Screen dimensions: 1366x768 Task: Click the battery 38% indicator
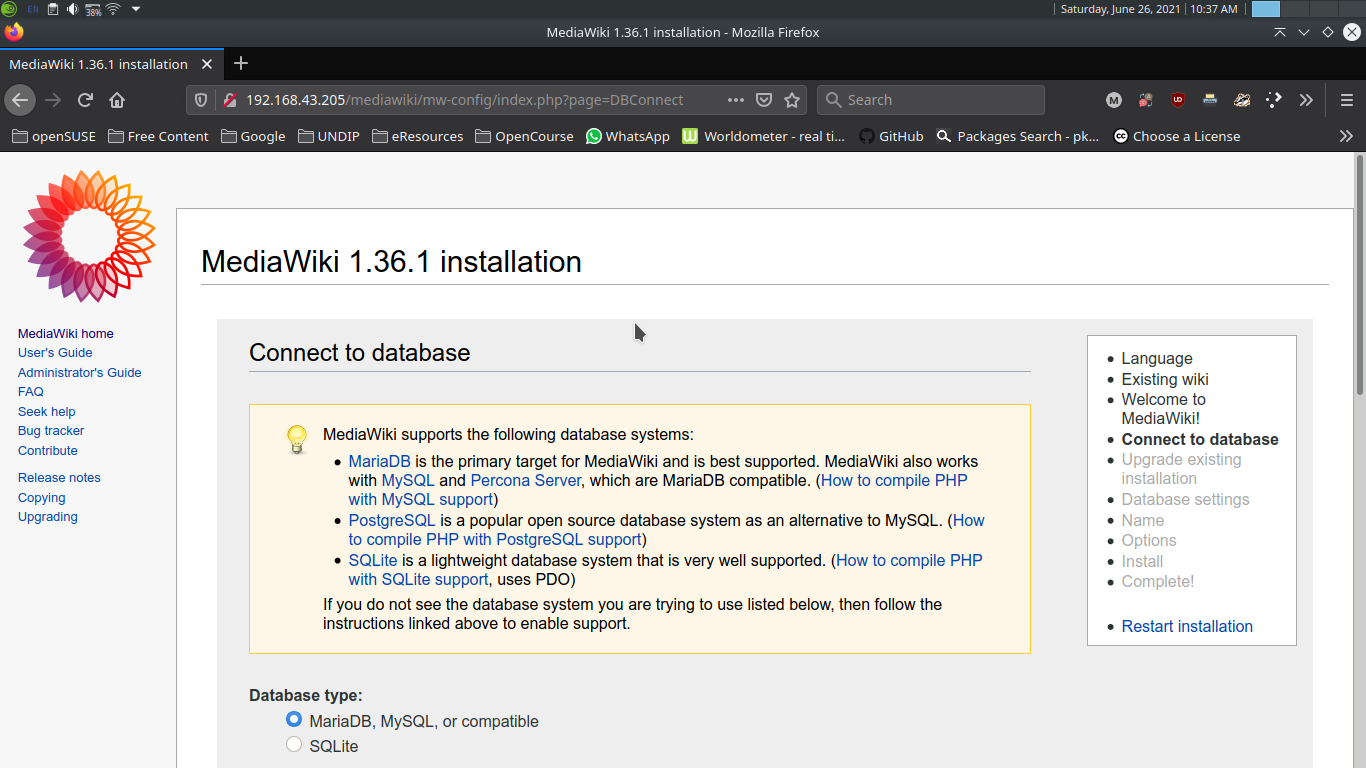coord(93,9)
